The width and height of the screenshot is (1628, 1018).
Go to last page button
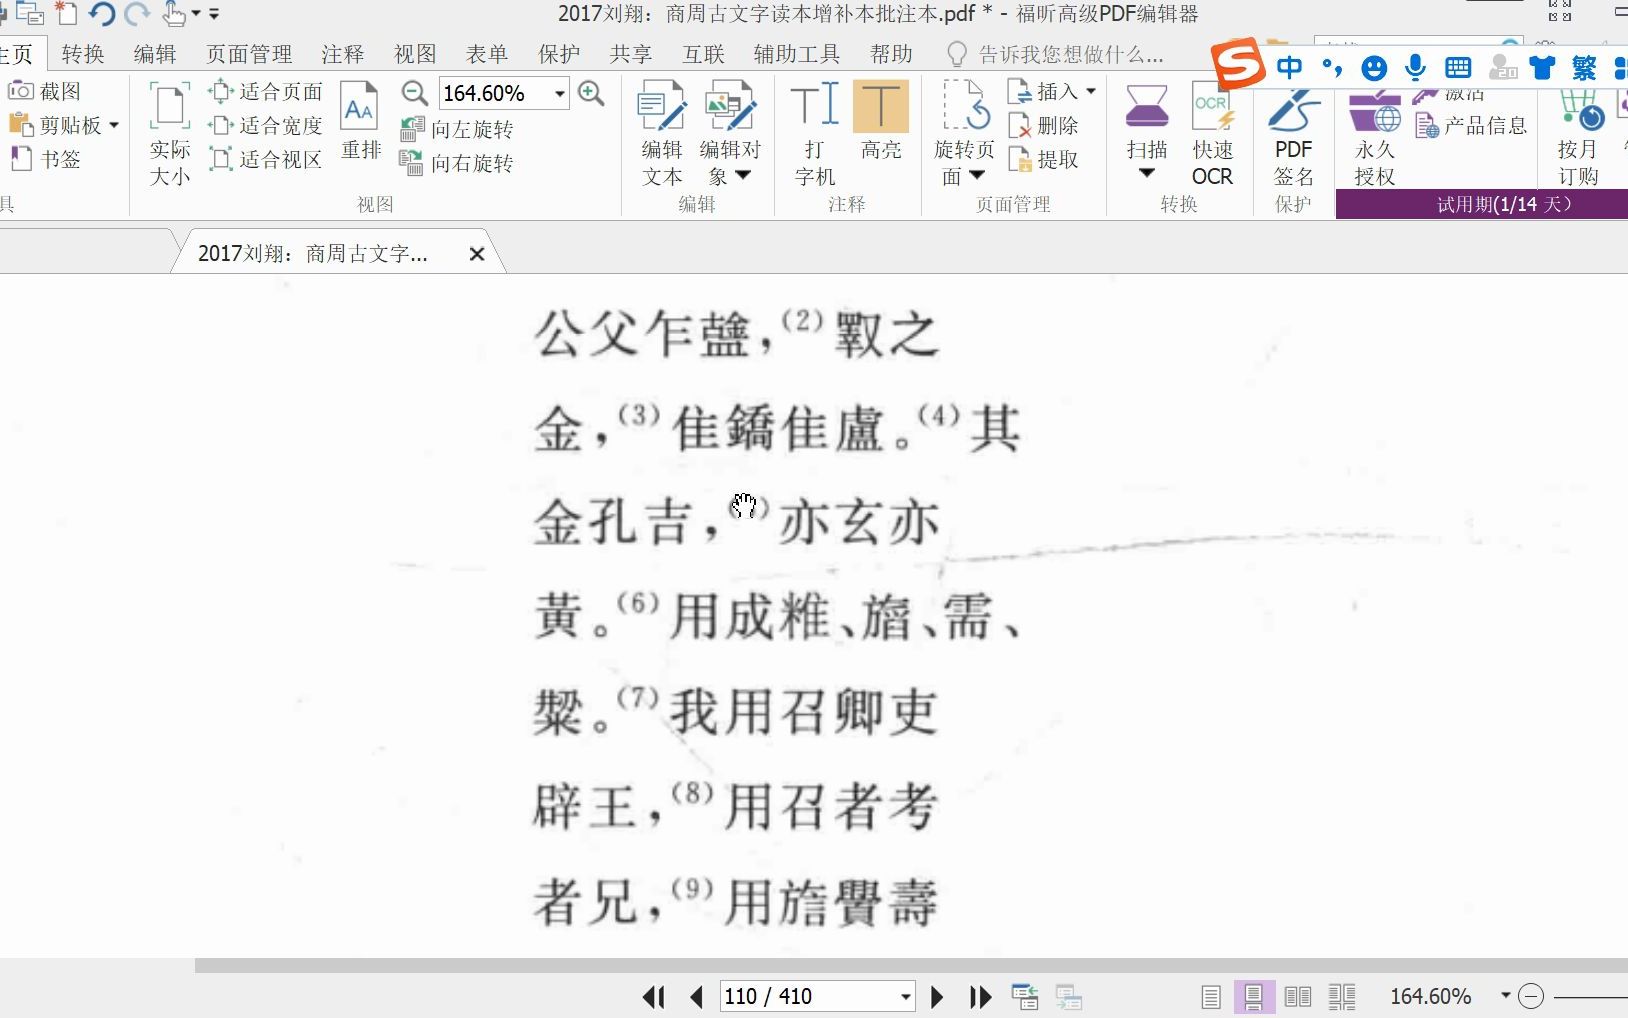pyautogui.click(x=980, y=997)
